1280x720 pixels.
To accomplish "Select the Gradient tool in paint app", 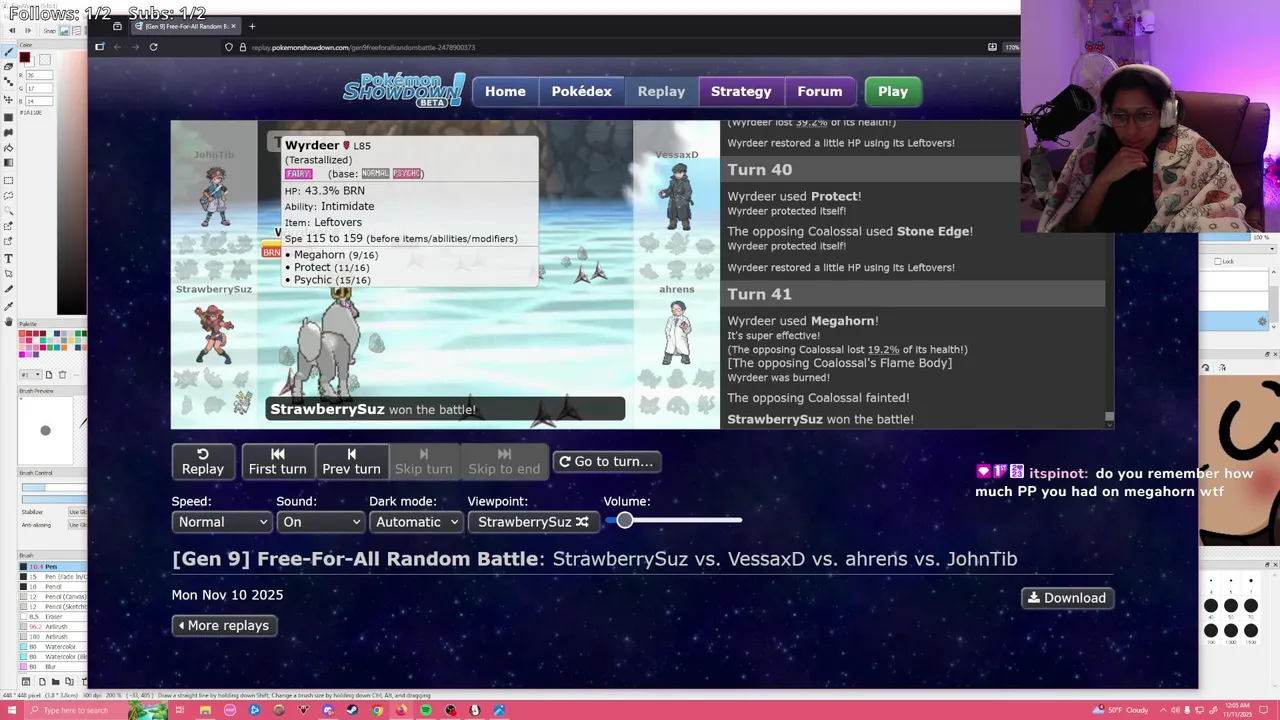I will [x=8, y=163].
